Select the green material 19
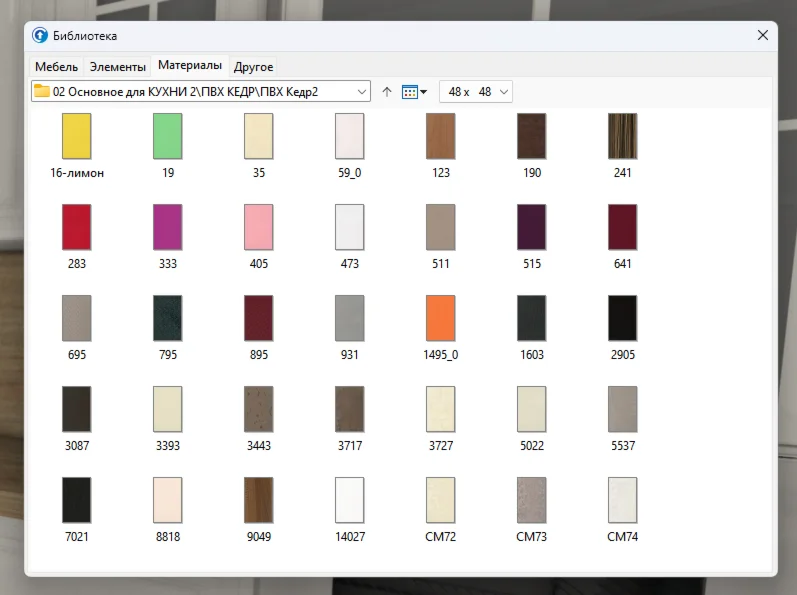This screenshot has width=797, height=595. [x=168, y=136]
